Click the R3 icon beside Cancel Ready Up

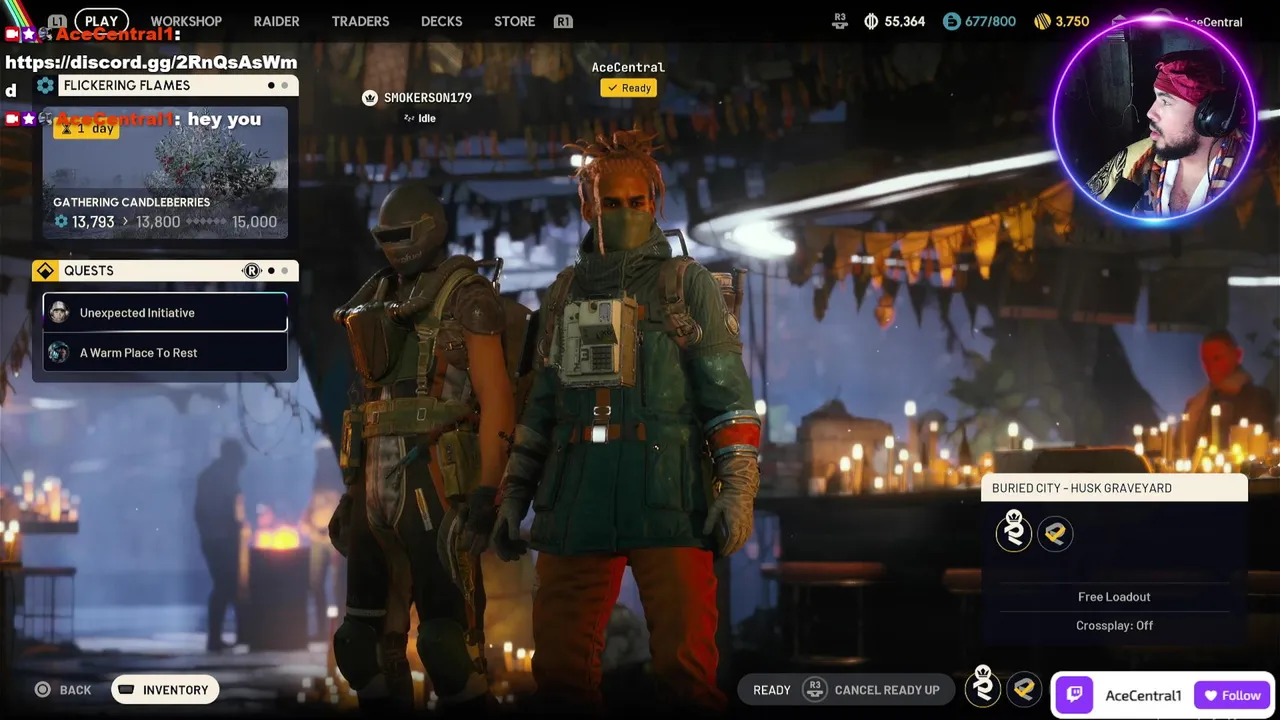815,689
